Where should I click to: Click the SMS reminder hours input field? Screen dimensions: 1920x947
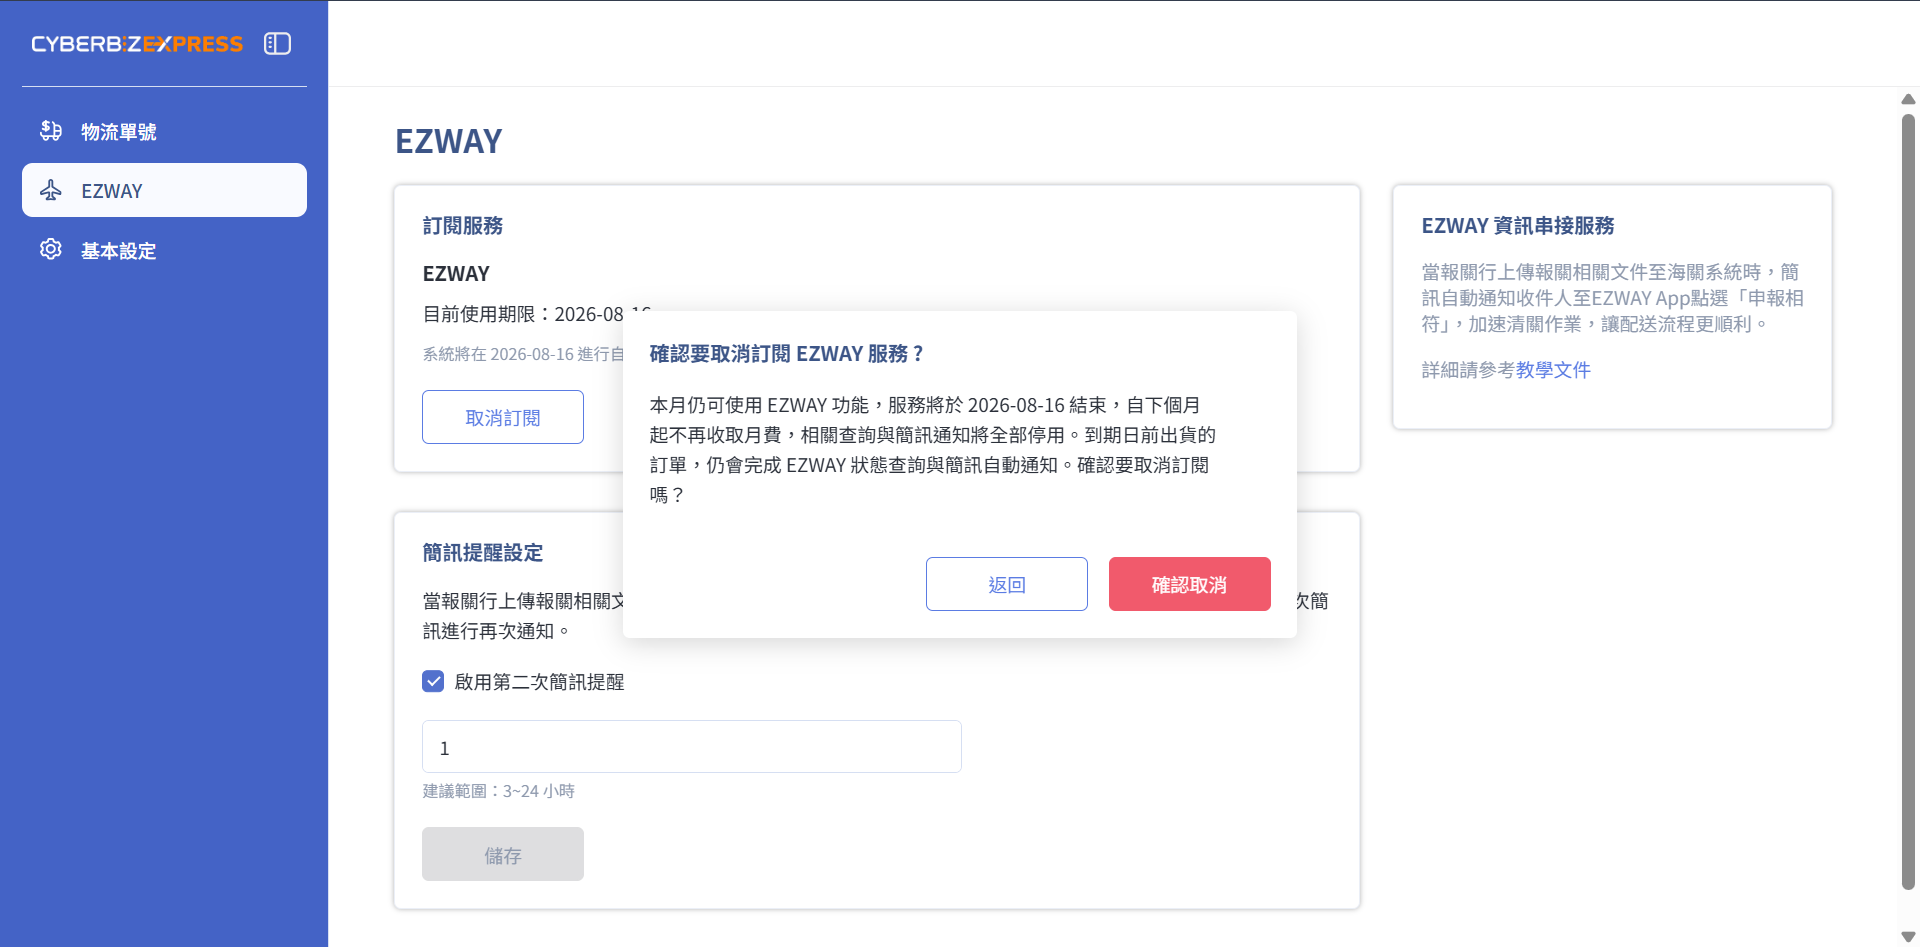click(x=692, y=747)
